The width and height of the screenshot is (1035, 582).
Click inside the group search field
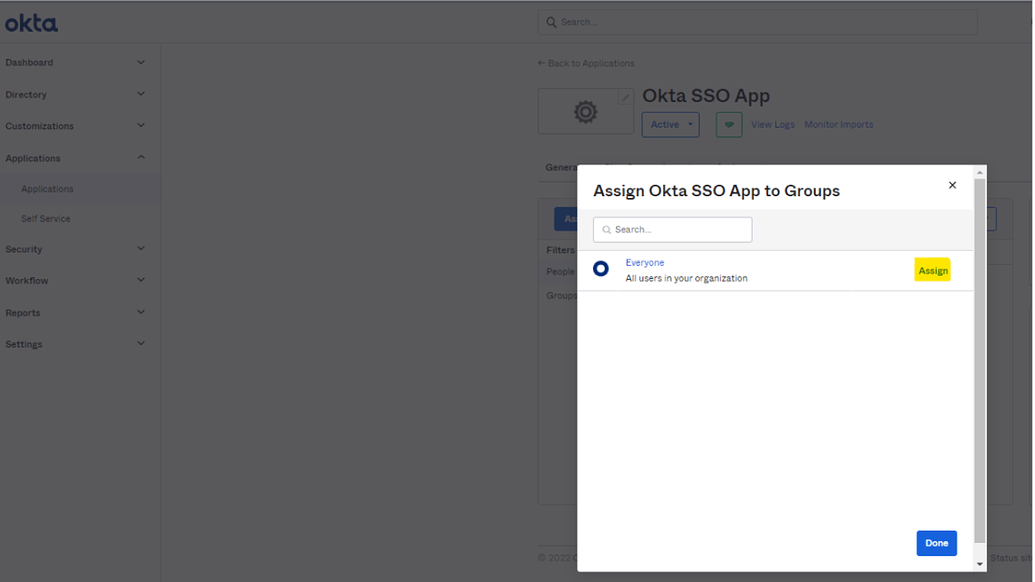(680, 230)
